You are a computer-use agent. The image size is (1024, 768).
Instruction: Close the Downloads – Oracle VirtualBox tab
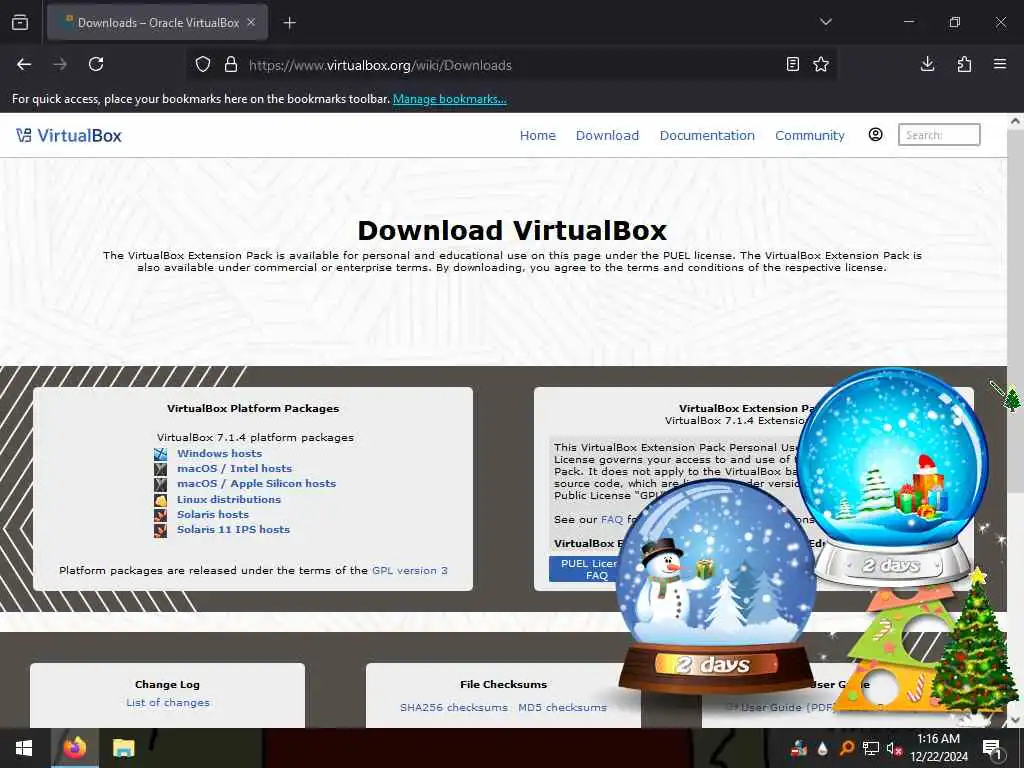click(251, 22)
